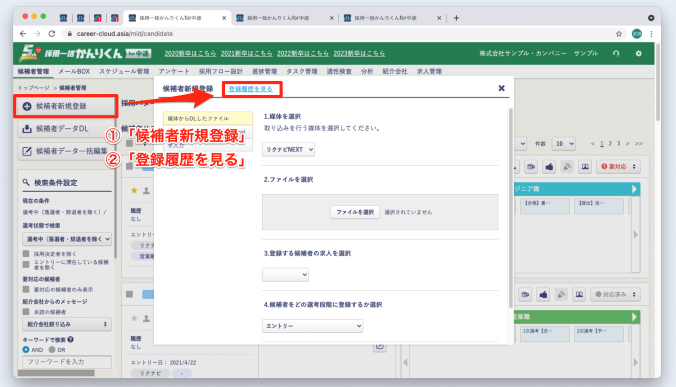Expand the green 営業職 header arrow
The image size is (676, 387).
[x=634, y=317]
